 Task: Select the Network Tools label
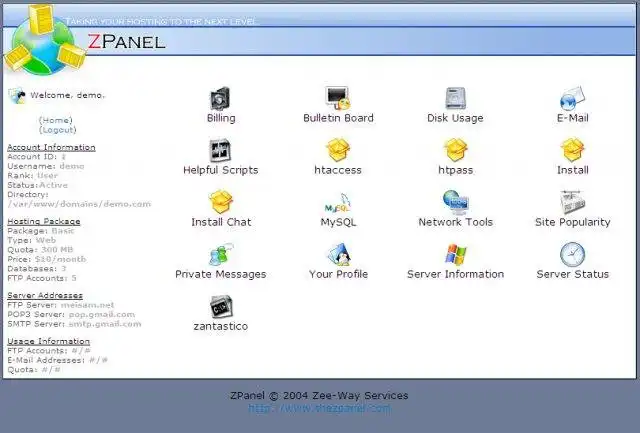pos(456,222)
